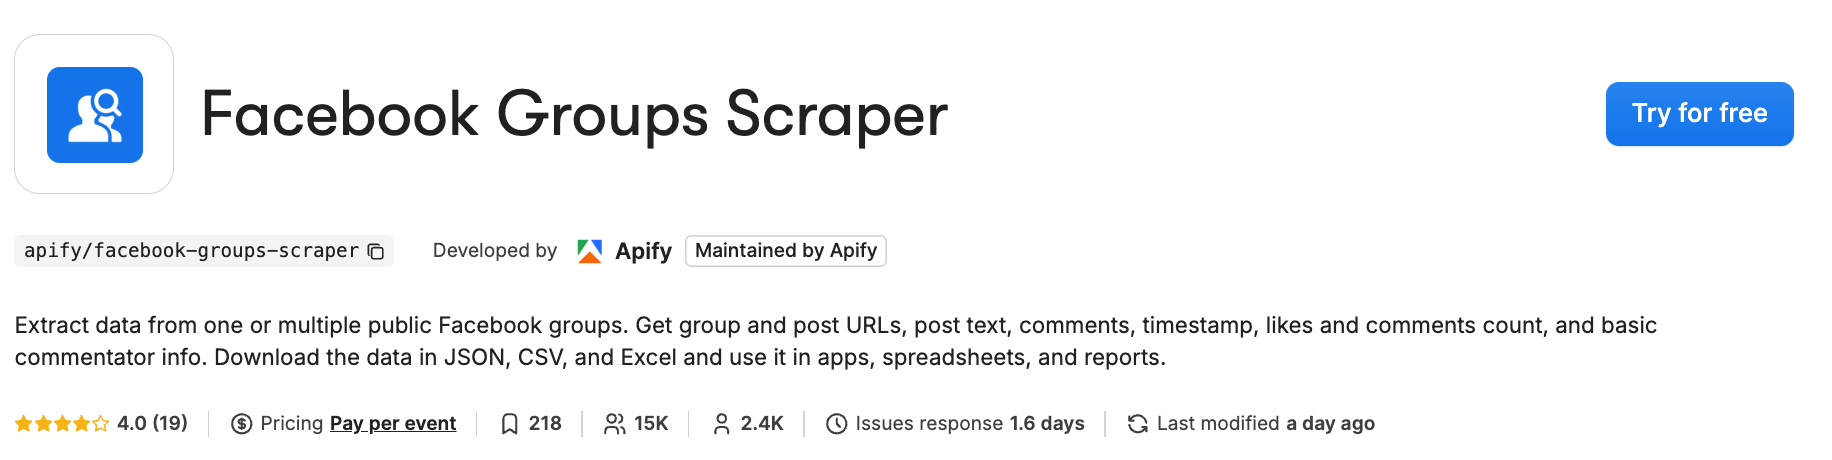
Task: Open the Pay per event pricing link
Action: [x=393, y=424]
